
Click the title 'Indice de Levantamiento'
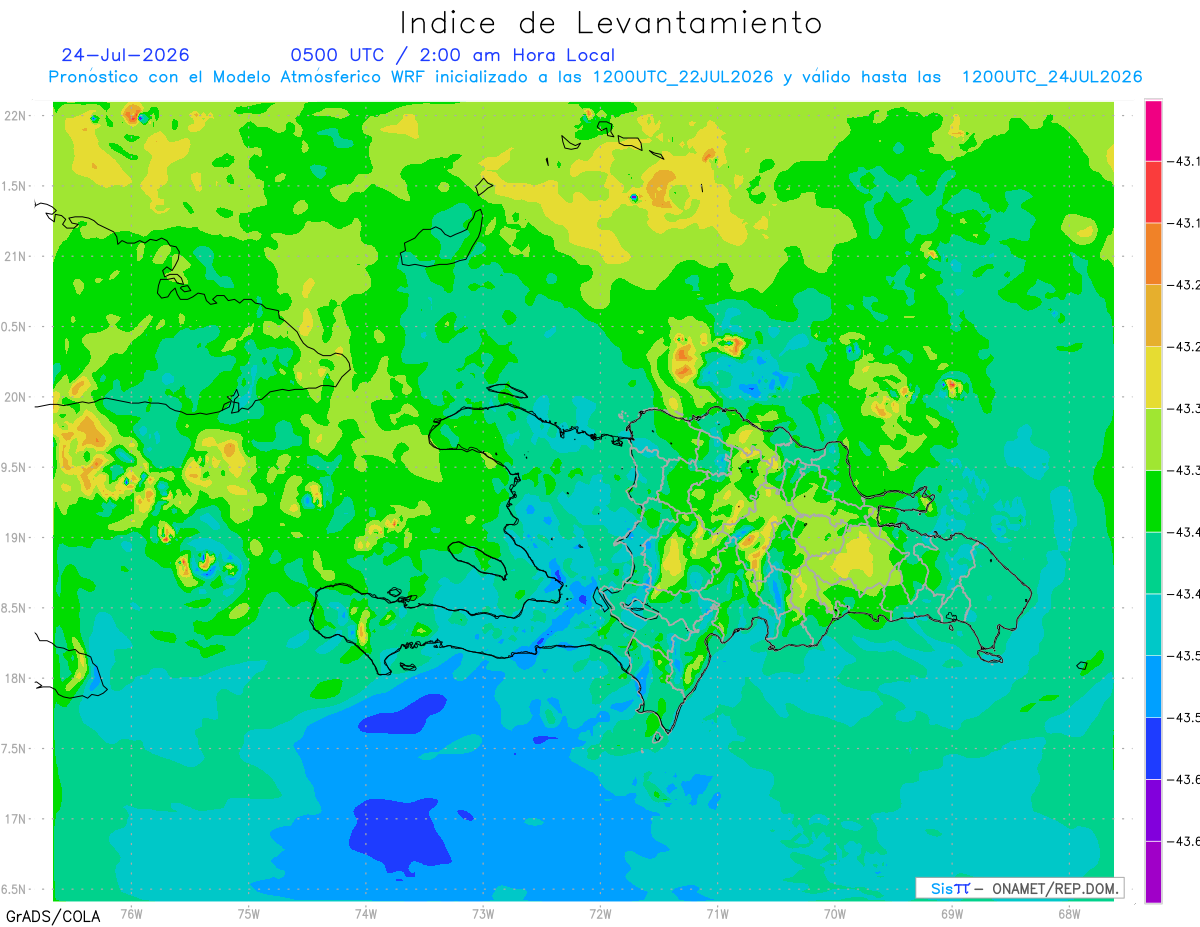[611, 23]
